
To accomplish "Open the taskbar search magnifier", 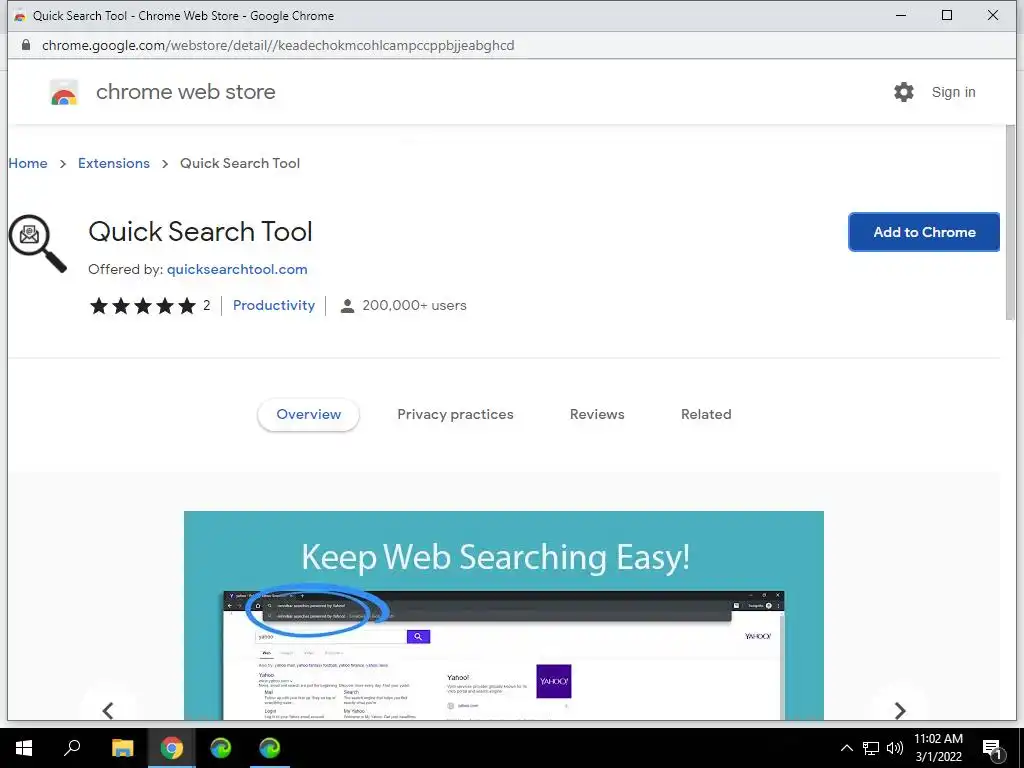I will [72, 748].
